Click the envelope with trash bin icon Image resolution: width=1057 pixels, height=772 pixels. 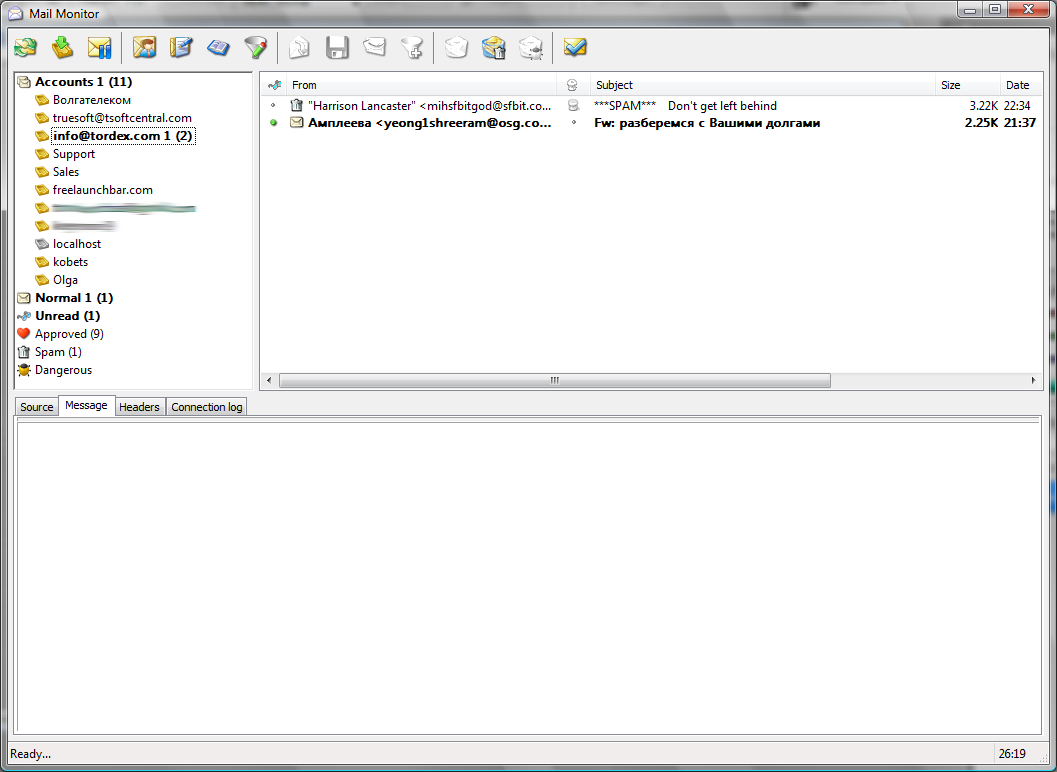click(494, 47)
